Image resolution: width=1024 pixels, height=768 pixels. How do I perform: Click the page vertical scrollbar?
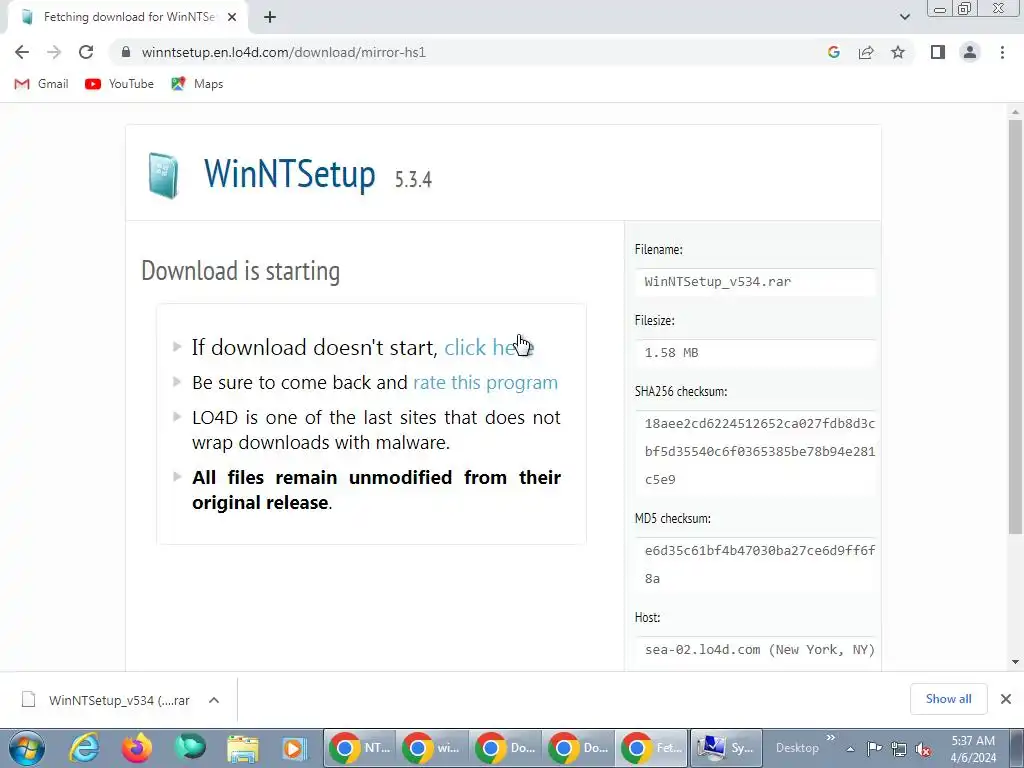pyautogui.click(x=1015, y=327)
